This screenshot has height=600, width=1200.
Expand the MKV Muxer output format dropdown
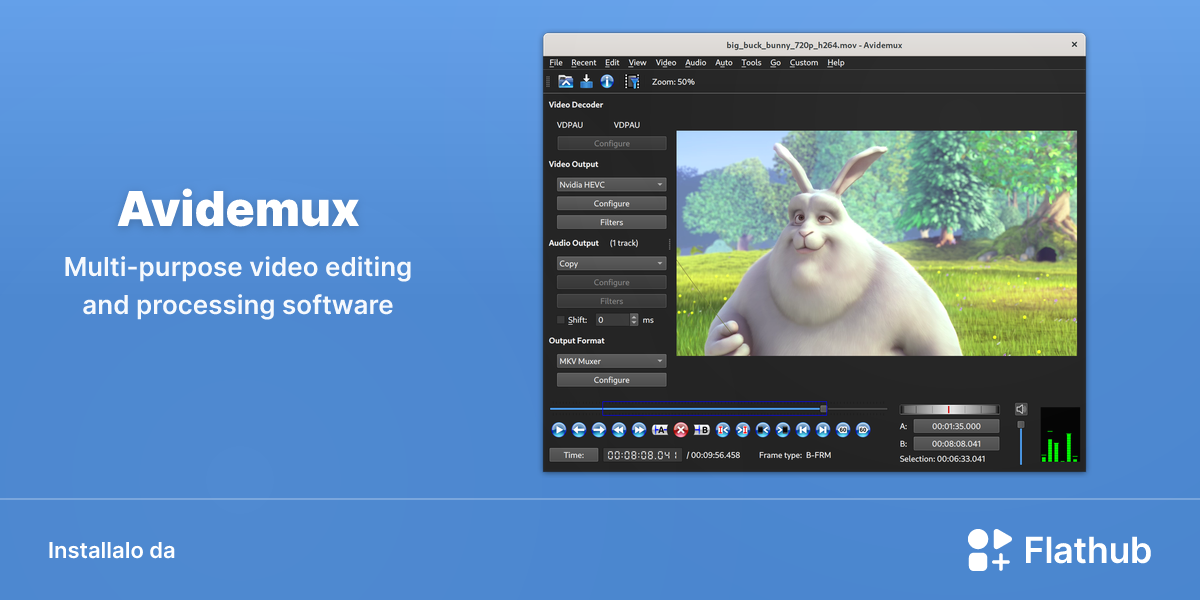click(611, 361)
